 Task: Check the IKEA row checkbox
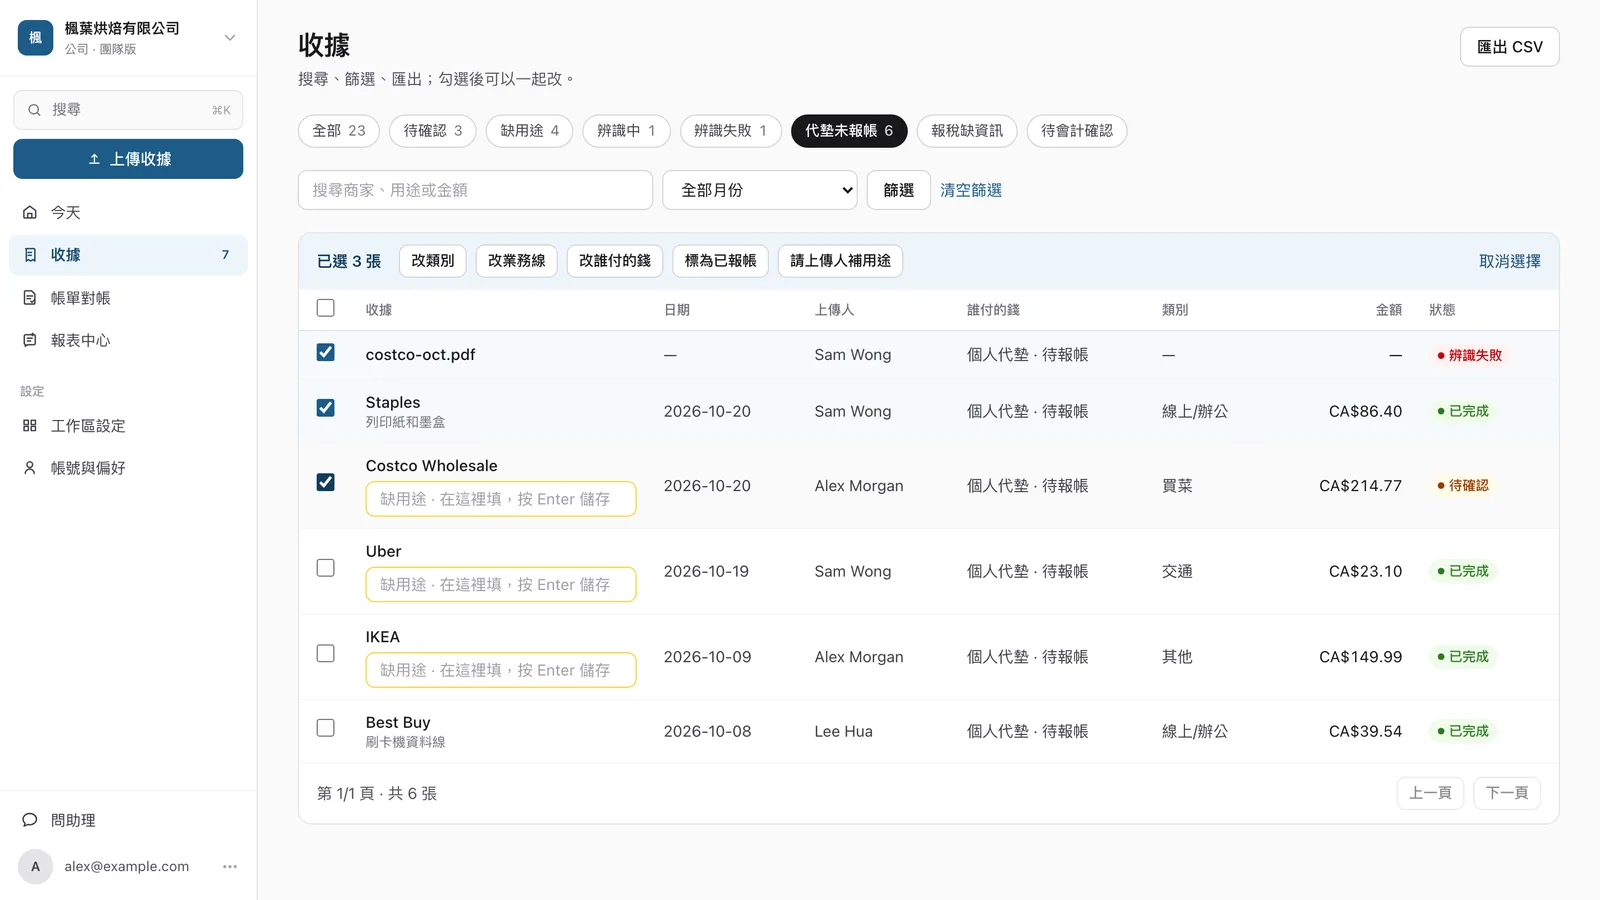[x=325, y=653]
